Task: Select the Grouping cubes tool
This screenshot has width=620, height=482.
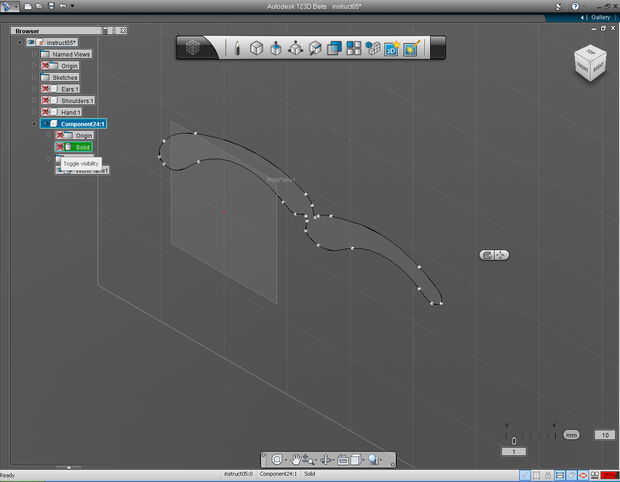Action: coord(372,48)
